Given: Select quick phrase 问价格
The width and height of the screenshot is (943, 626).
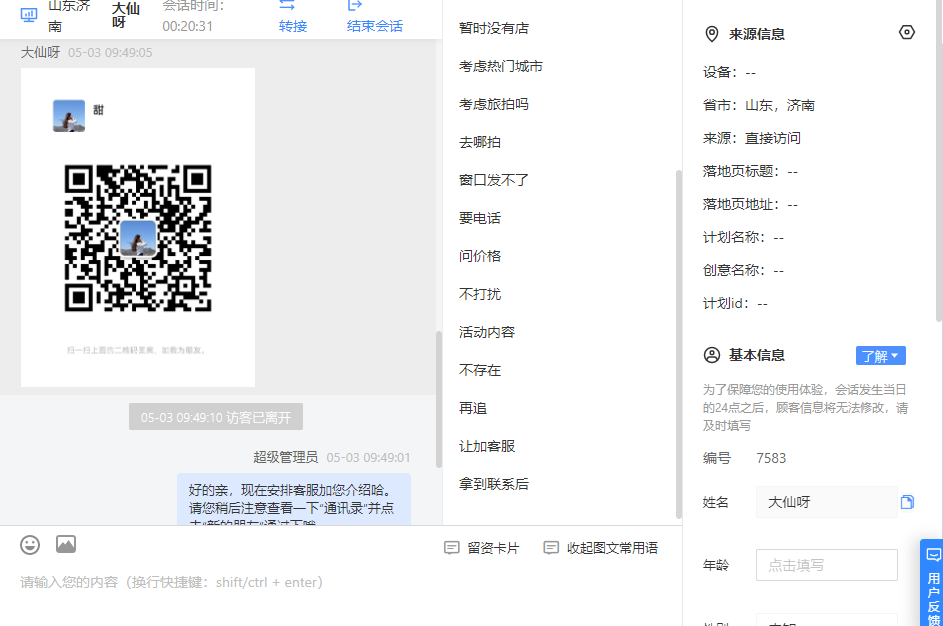Looking at the screenshot, I should point(480,256).
